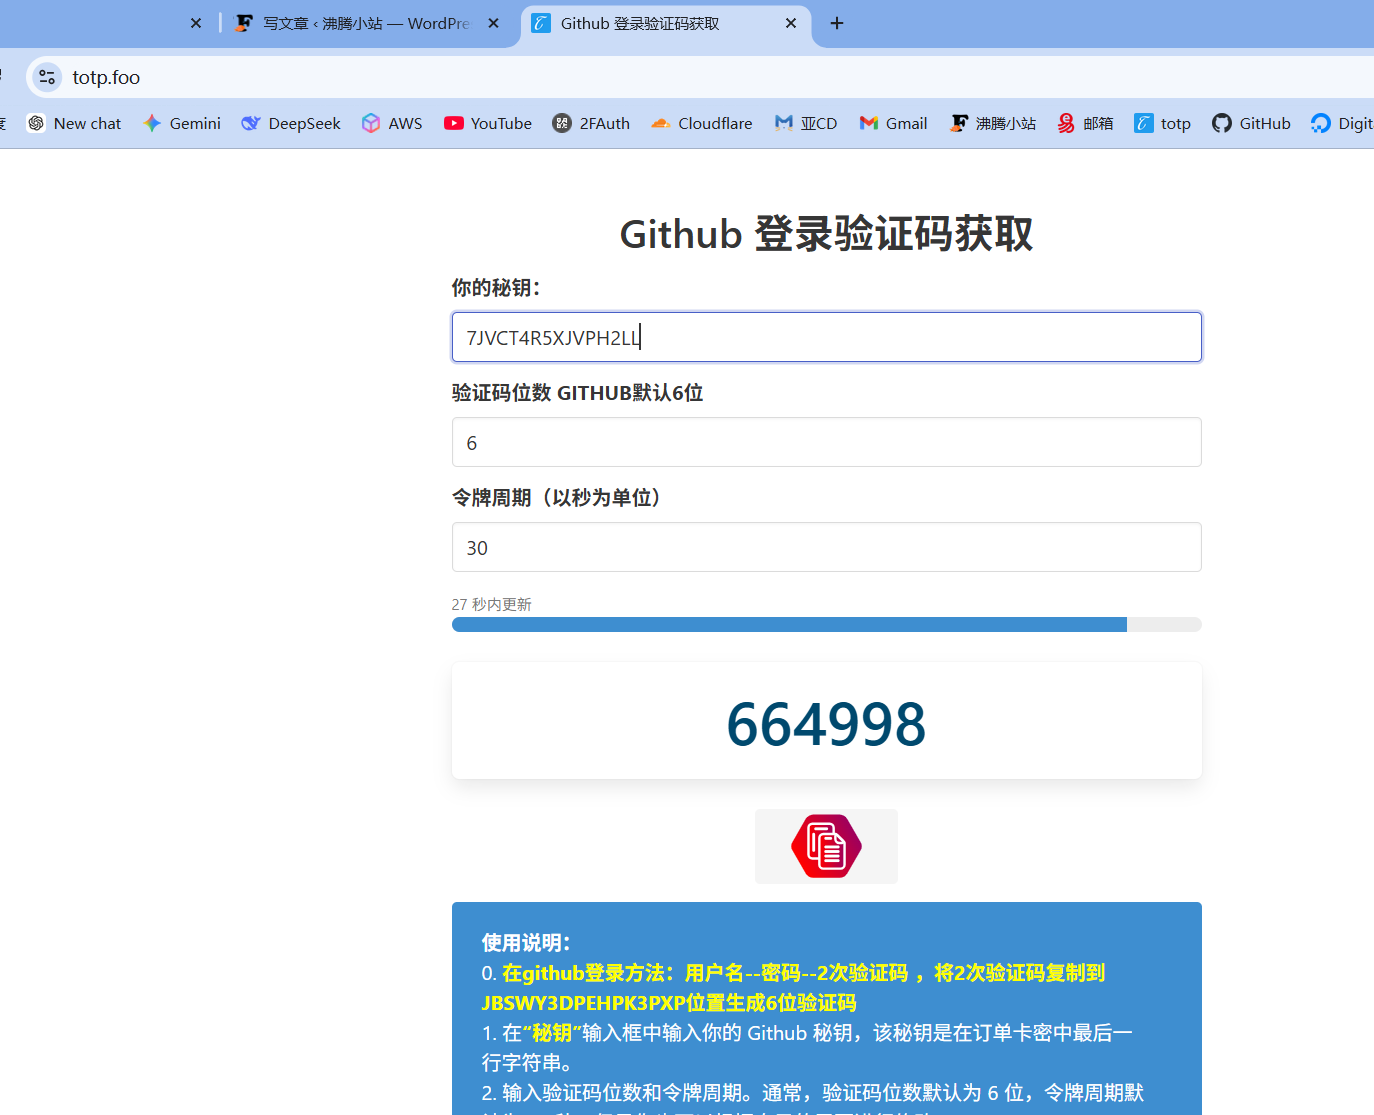
Task: Select the Github 登录验证码获取 tab
Action: 650,23
